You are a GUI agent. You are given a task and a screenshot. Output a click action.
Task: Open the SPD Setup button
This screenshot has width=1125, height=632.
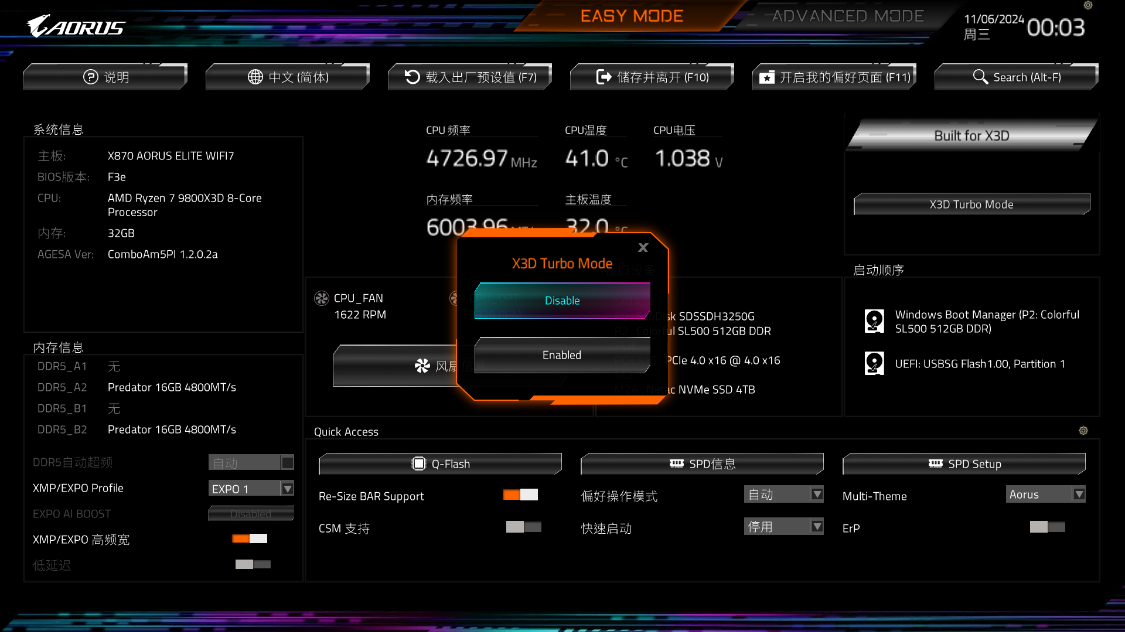(964, 463)
